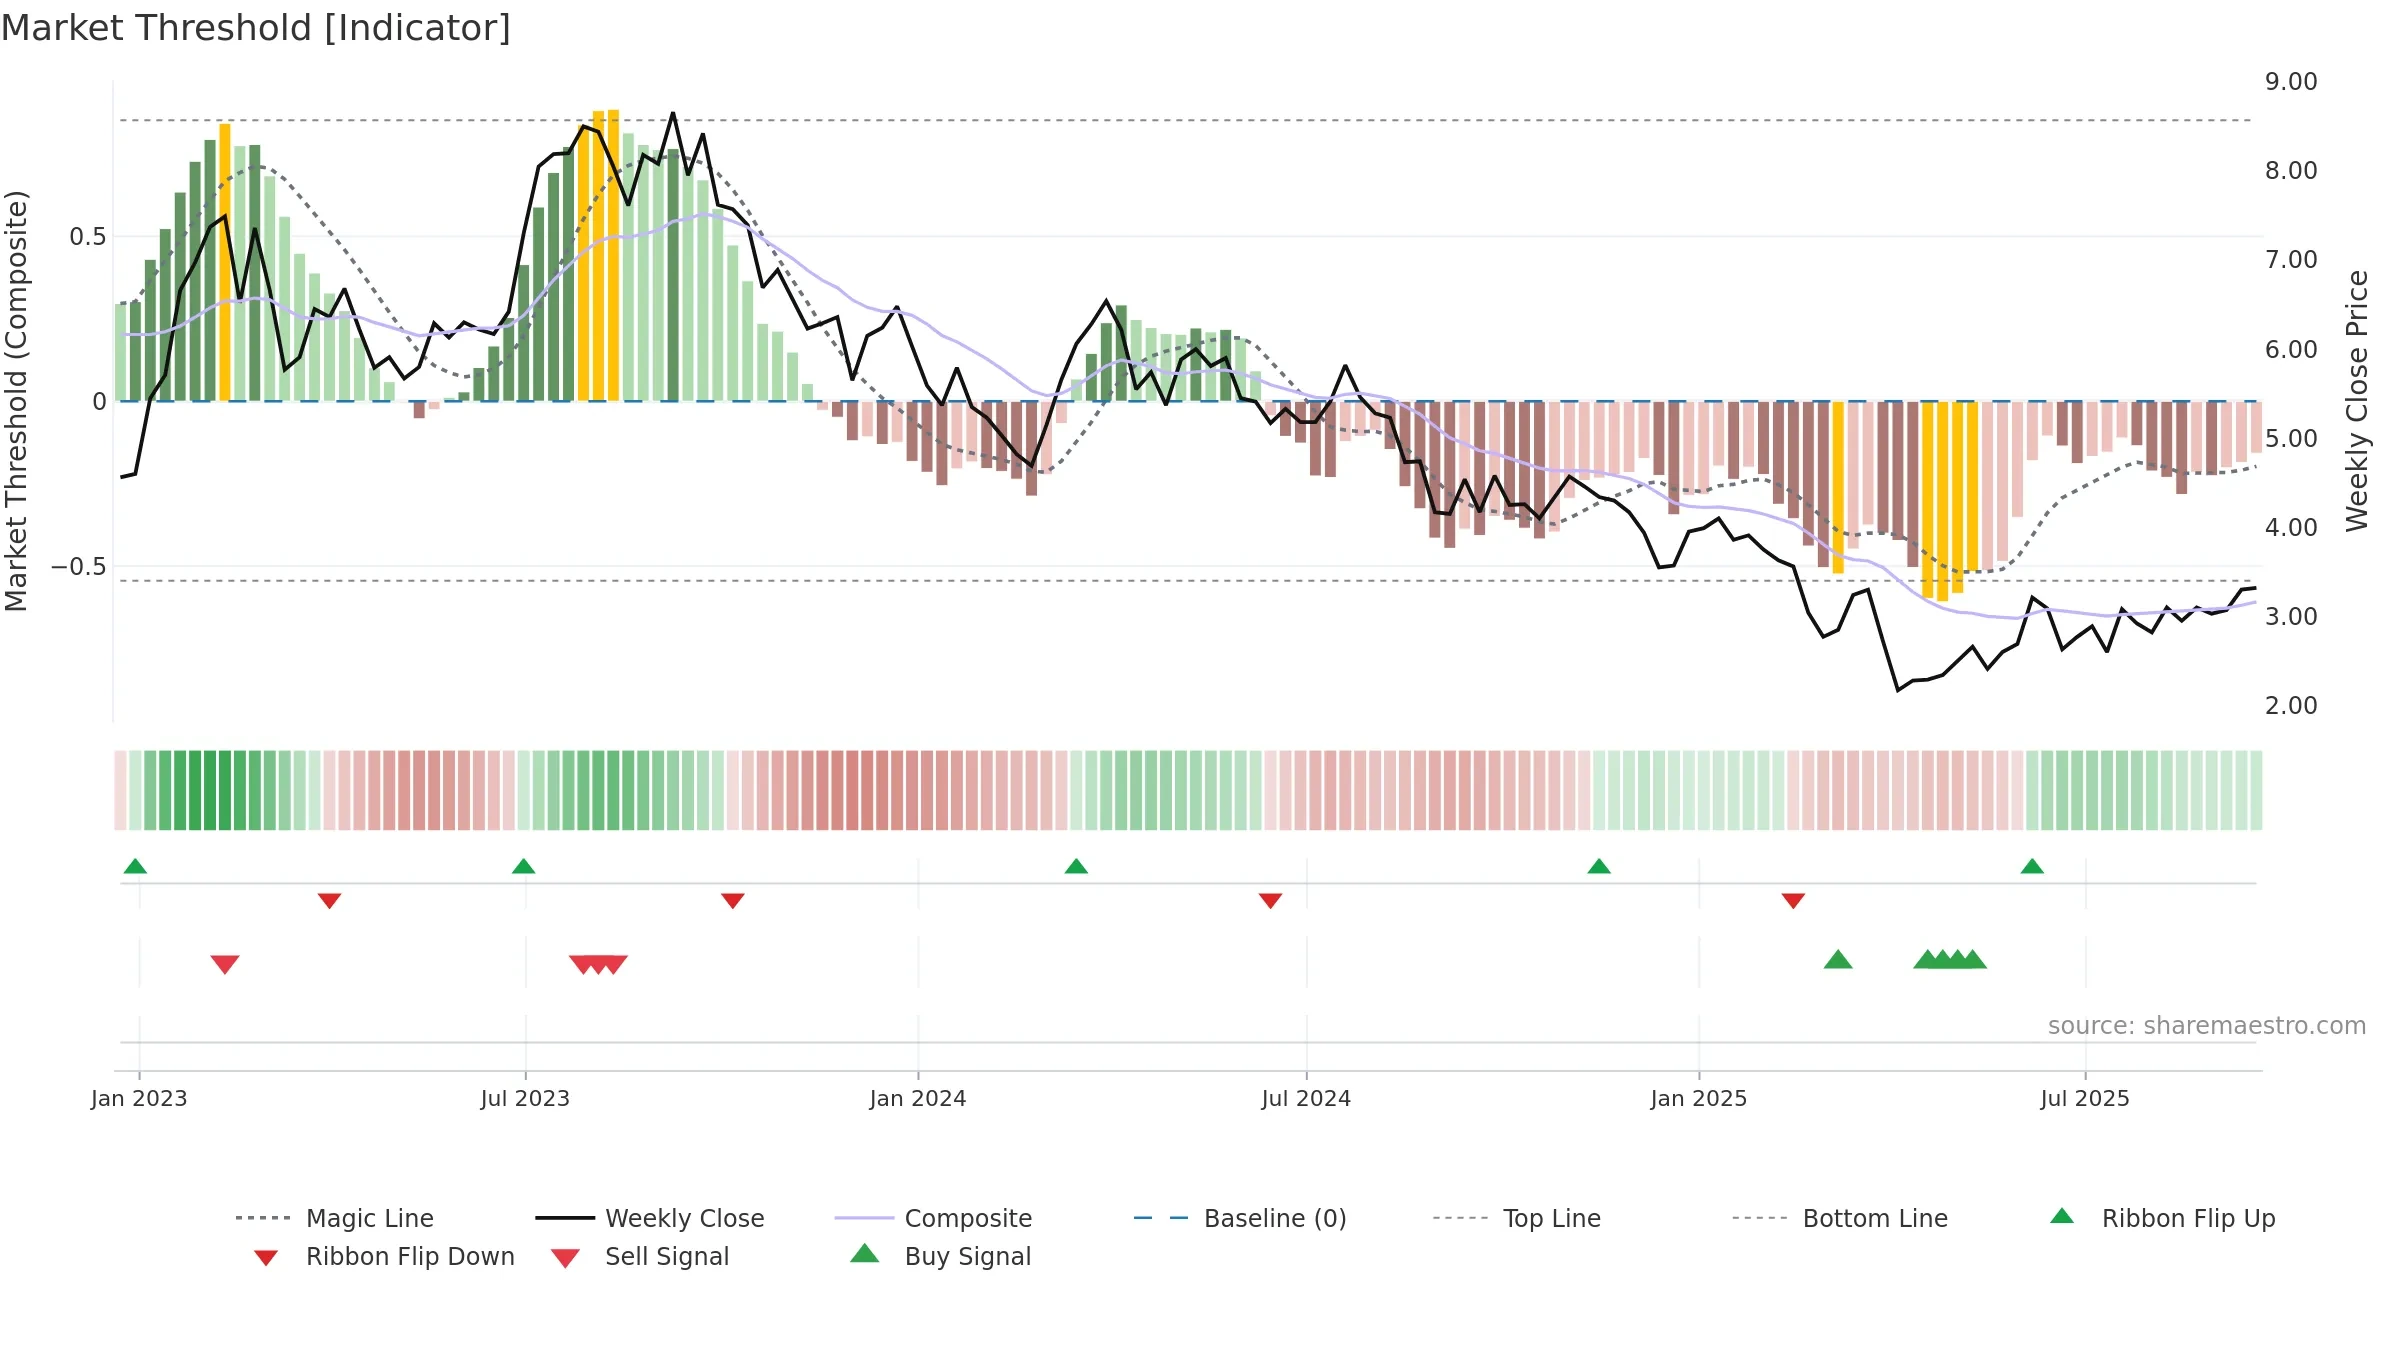Click the 6.00 price axis label
Screen dimensions: 2400x1350
[2291, 350]
